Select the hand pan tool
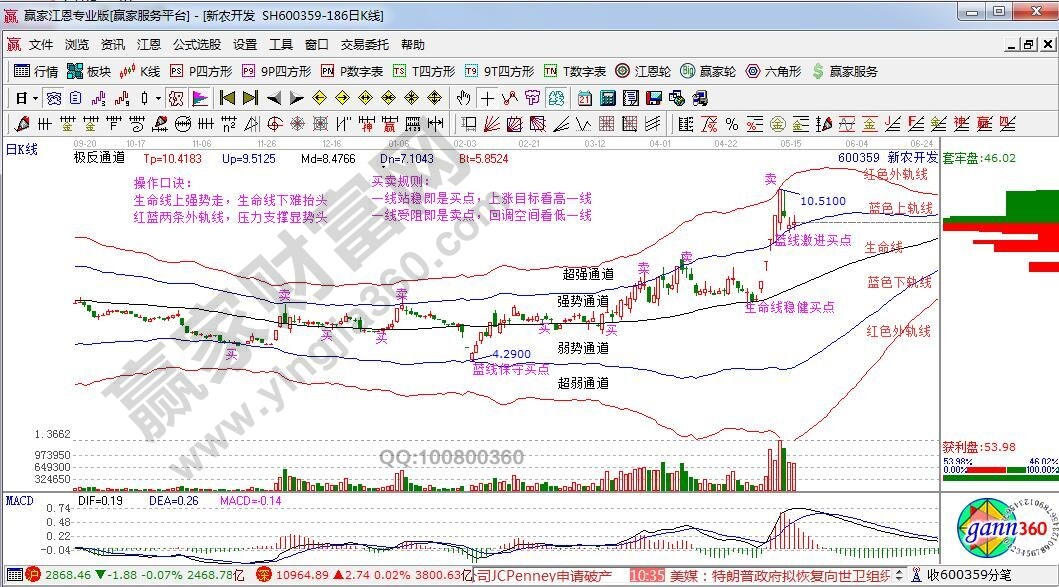Screen dimensions: 1059x587 (463, 98)
